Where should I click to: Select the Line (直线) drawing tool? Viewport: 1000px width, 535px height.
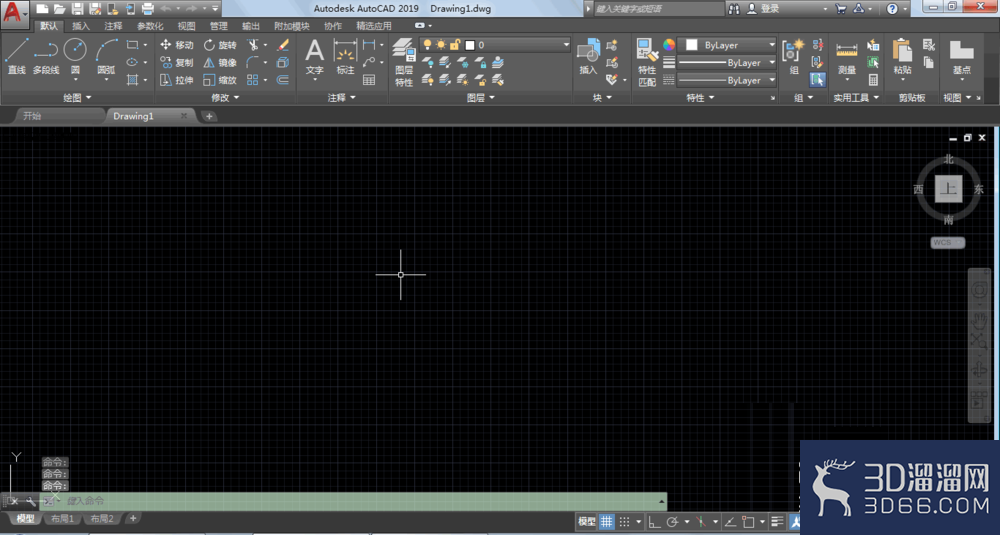(17, 56)
